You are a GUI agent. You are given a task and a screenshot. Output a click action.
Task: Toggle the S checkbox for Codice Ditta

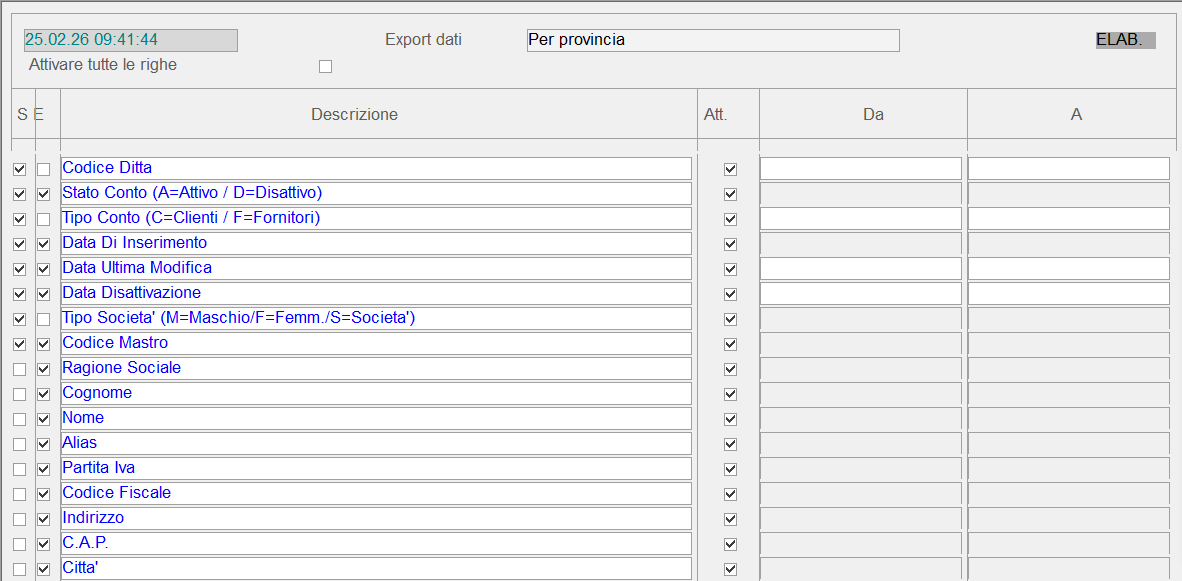pyautogui.click(x=19, y=169)
